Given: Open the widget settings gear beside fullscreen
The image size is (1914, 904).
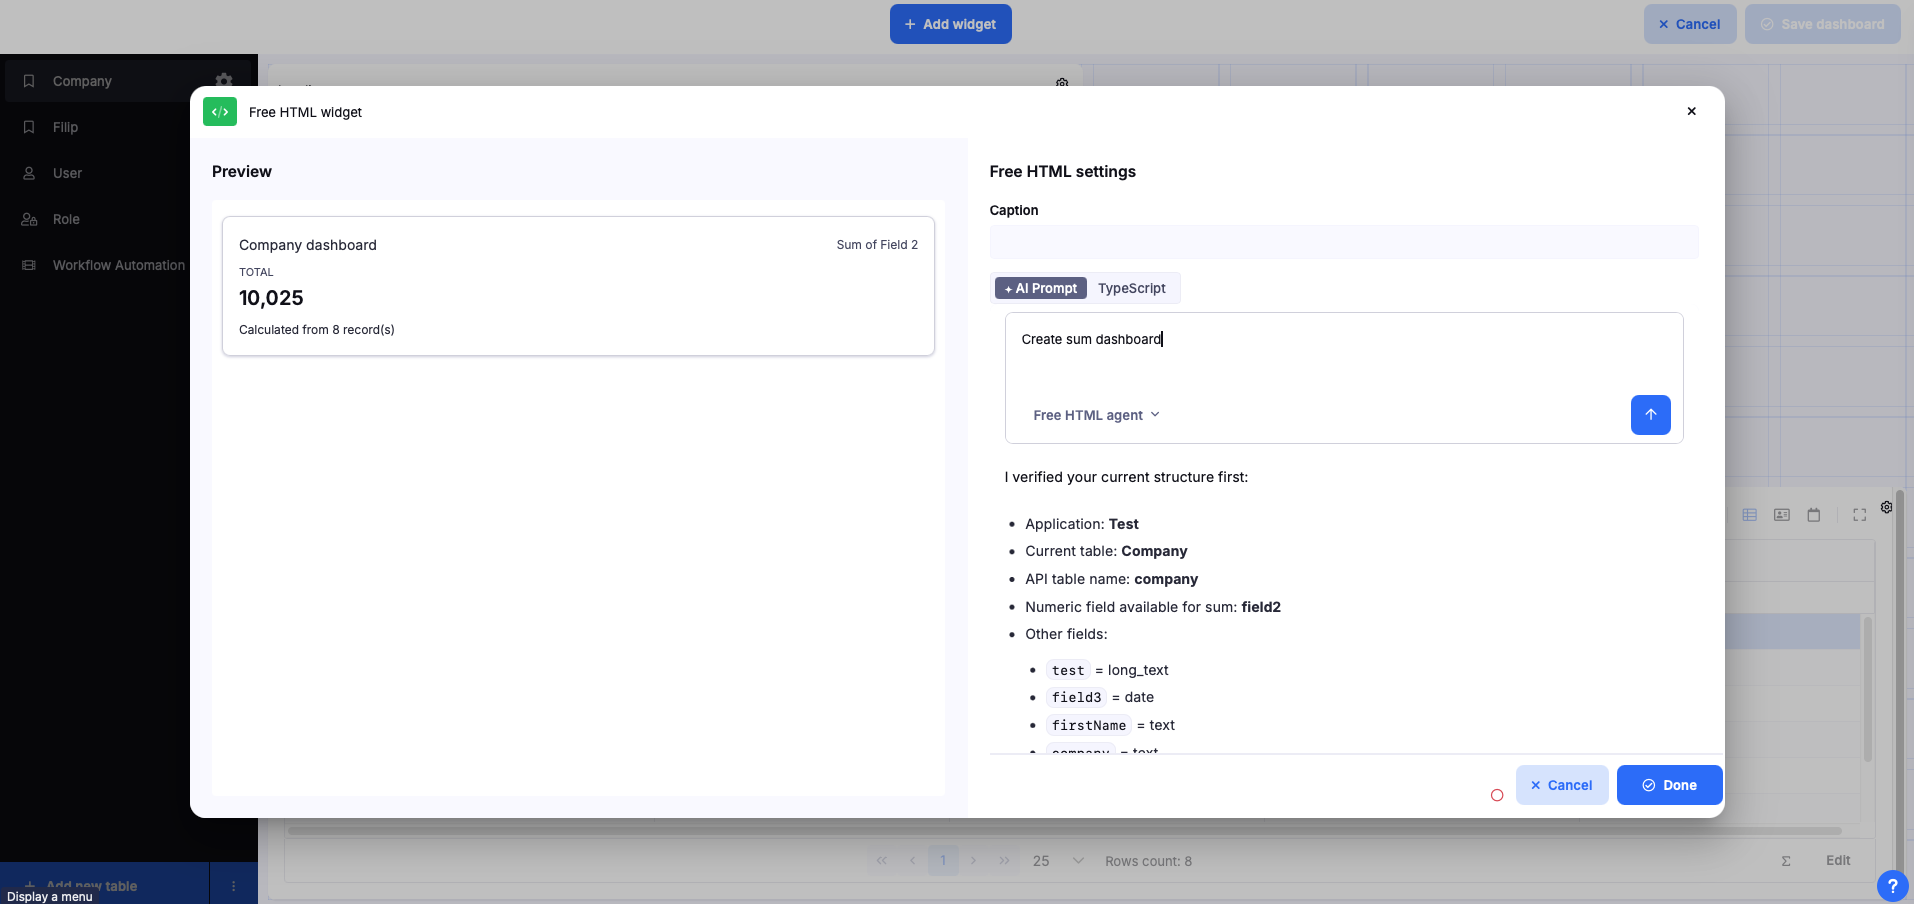Looking at the screenshot, I should (1886, 508).
